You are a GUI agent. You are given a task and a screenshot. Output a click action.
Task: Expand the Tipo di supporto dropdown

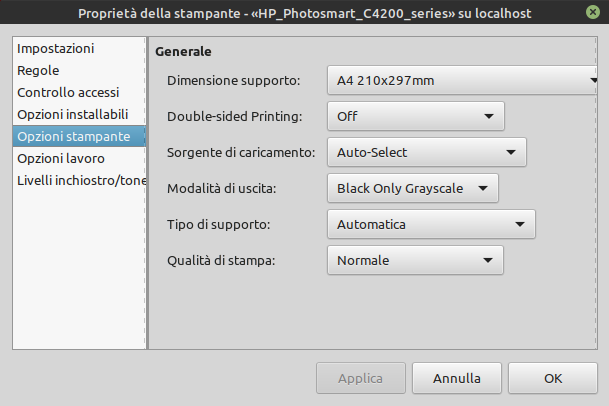pyautogui.click(x=431, y=224)
